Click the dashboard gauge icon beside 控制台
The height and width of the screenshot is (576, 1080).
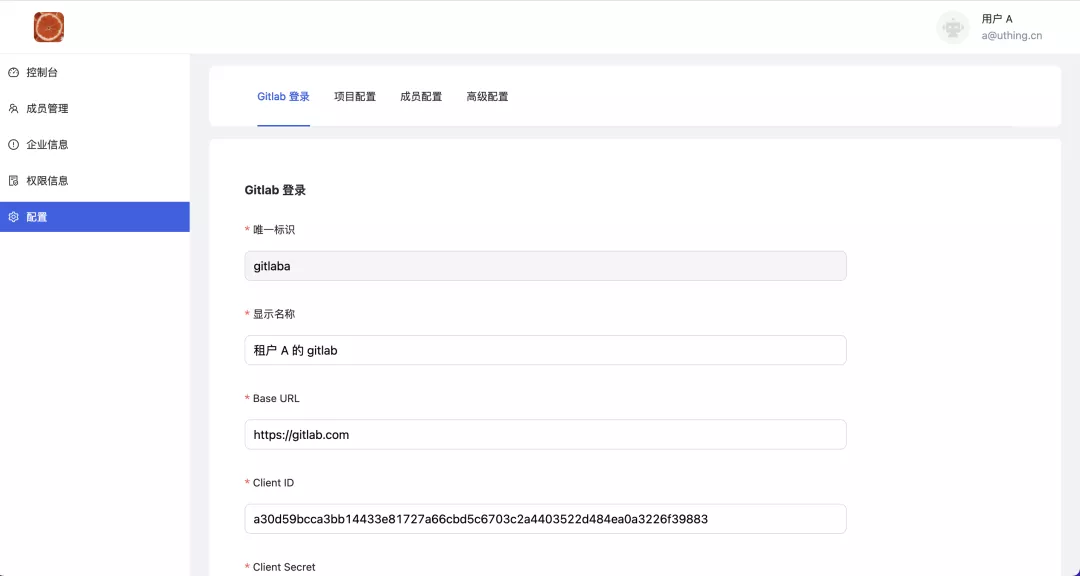pos(13,72)
